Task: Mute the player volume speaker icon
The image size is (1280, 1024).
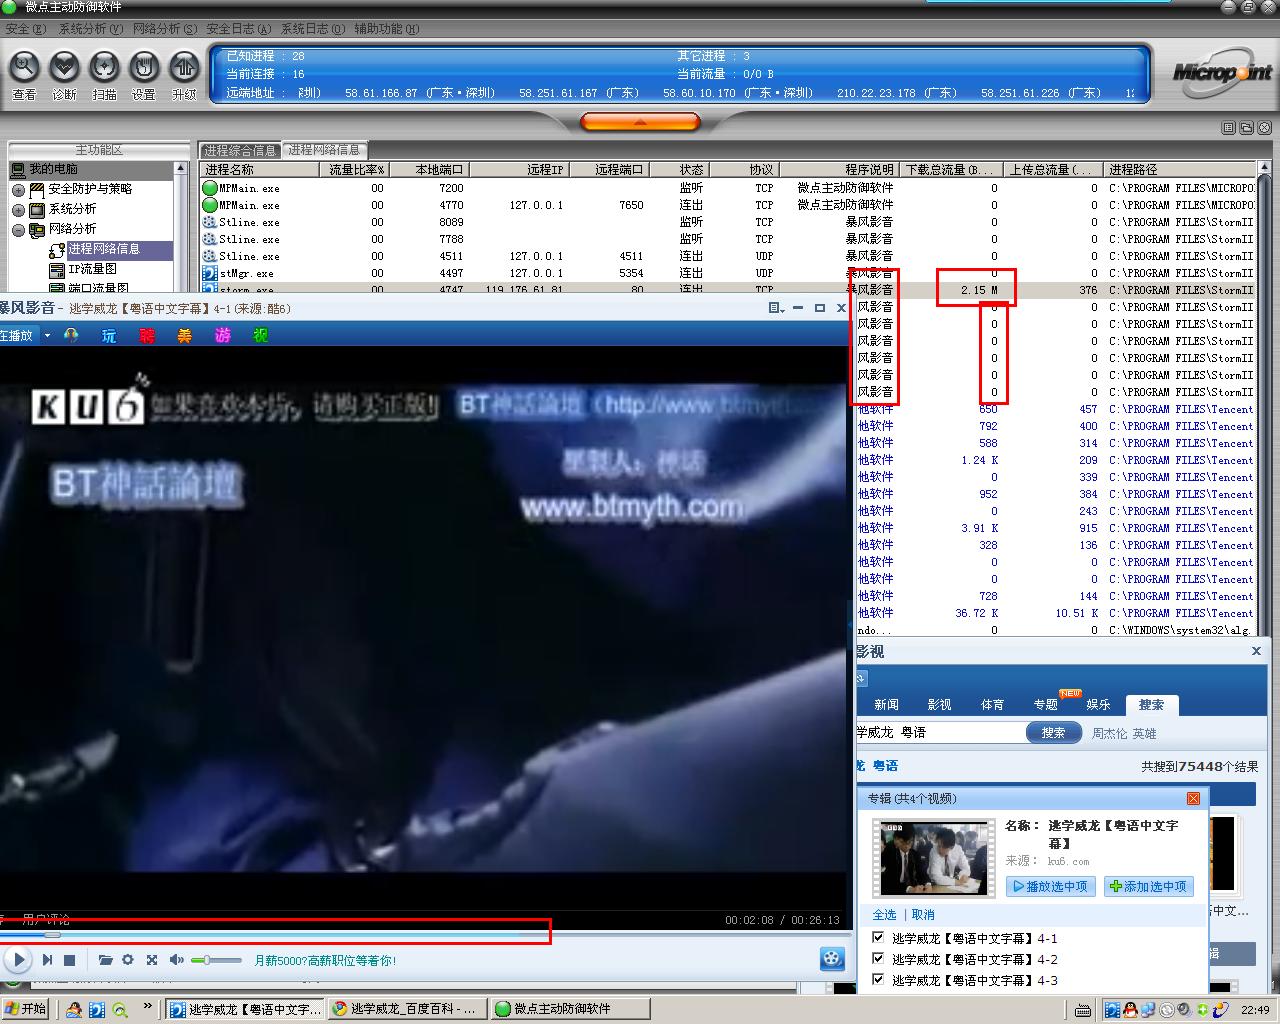Action: pos(176,960)
